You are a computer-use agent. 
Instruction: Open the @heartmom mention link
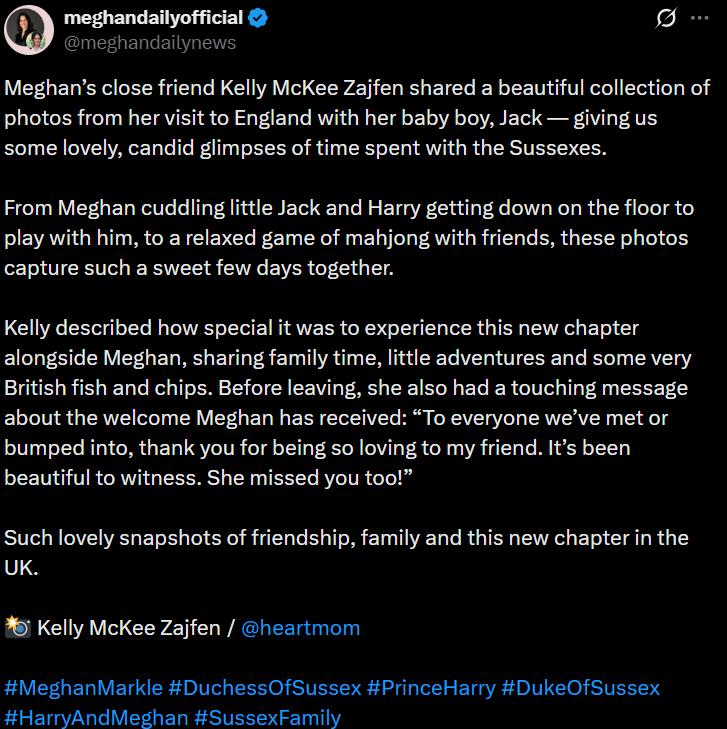coord(300,628)
